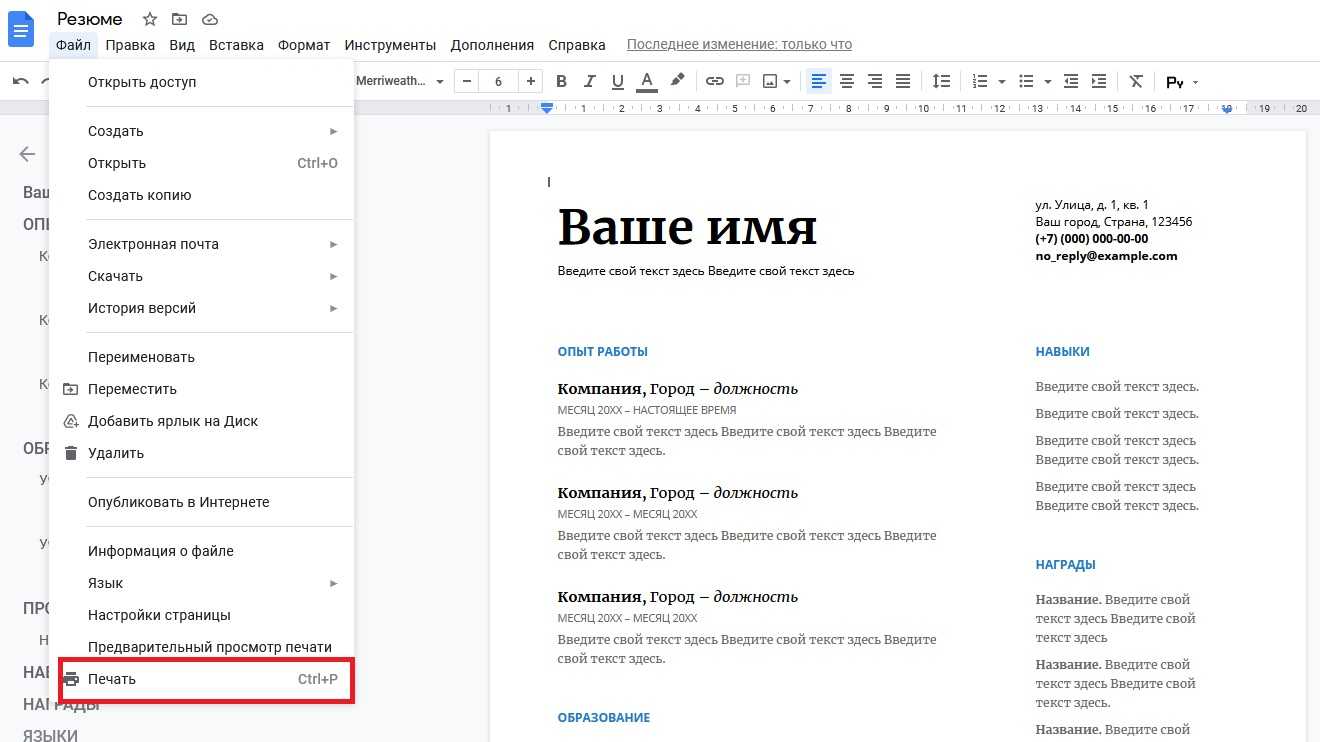Click the increase font size plus button

tap(531, 81)
